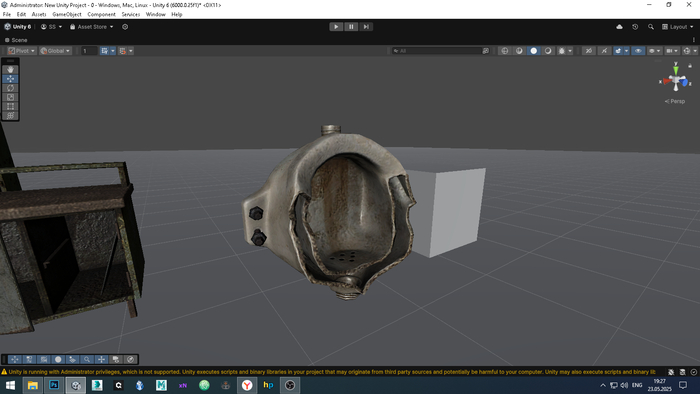
Task: Select the Rect transform tool
Action: click(x=10, y=107)
